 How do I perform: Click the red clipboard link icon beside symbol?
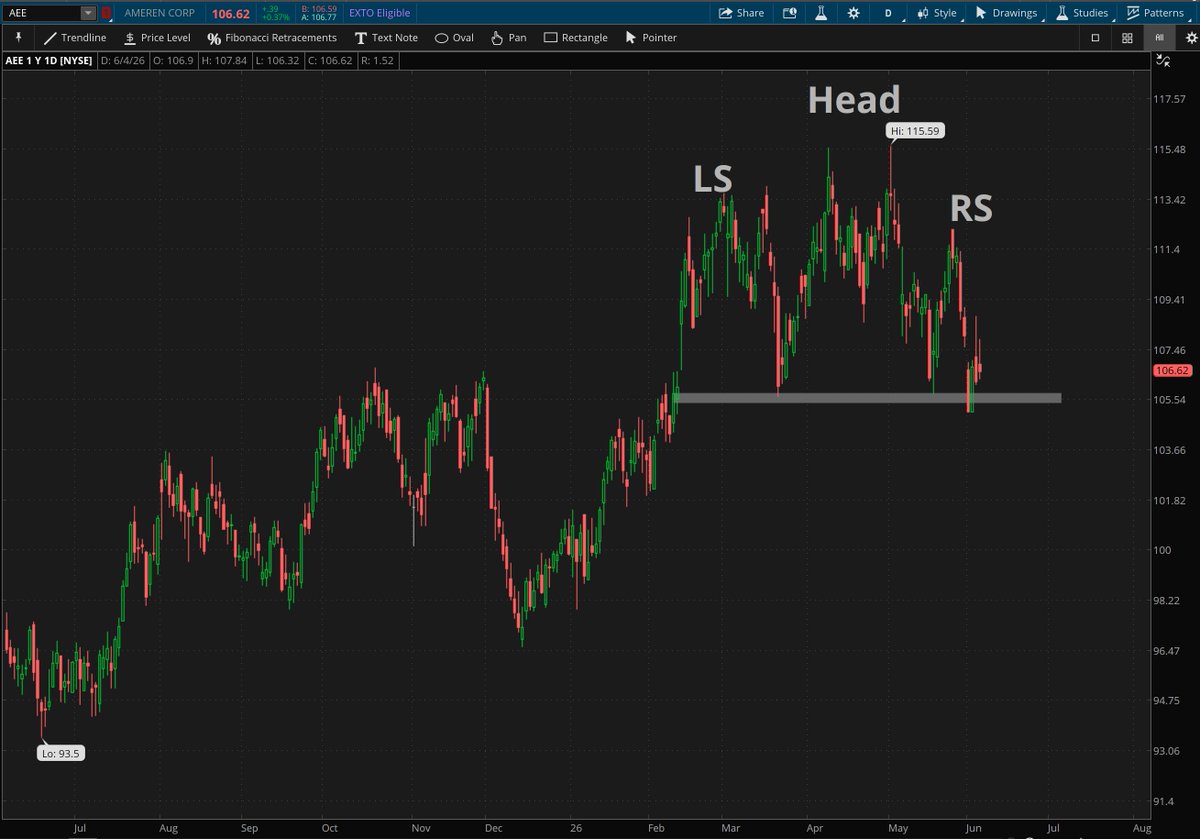pyautogui.click(x=106, y=13)
